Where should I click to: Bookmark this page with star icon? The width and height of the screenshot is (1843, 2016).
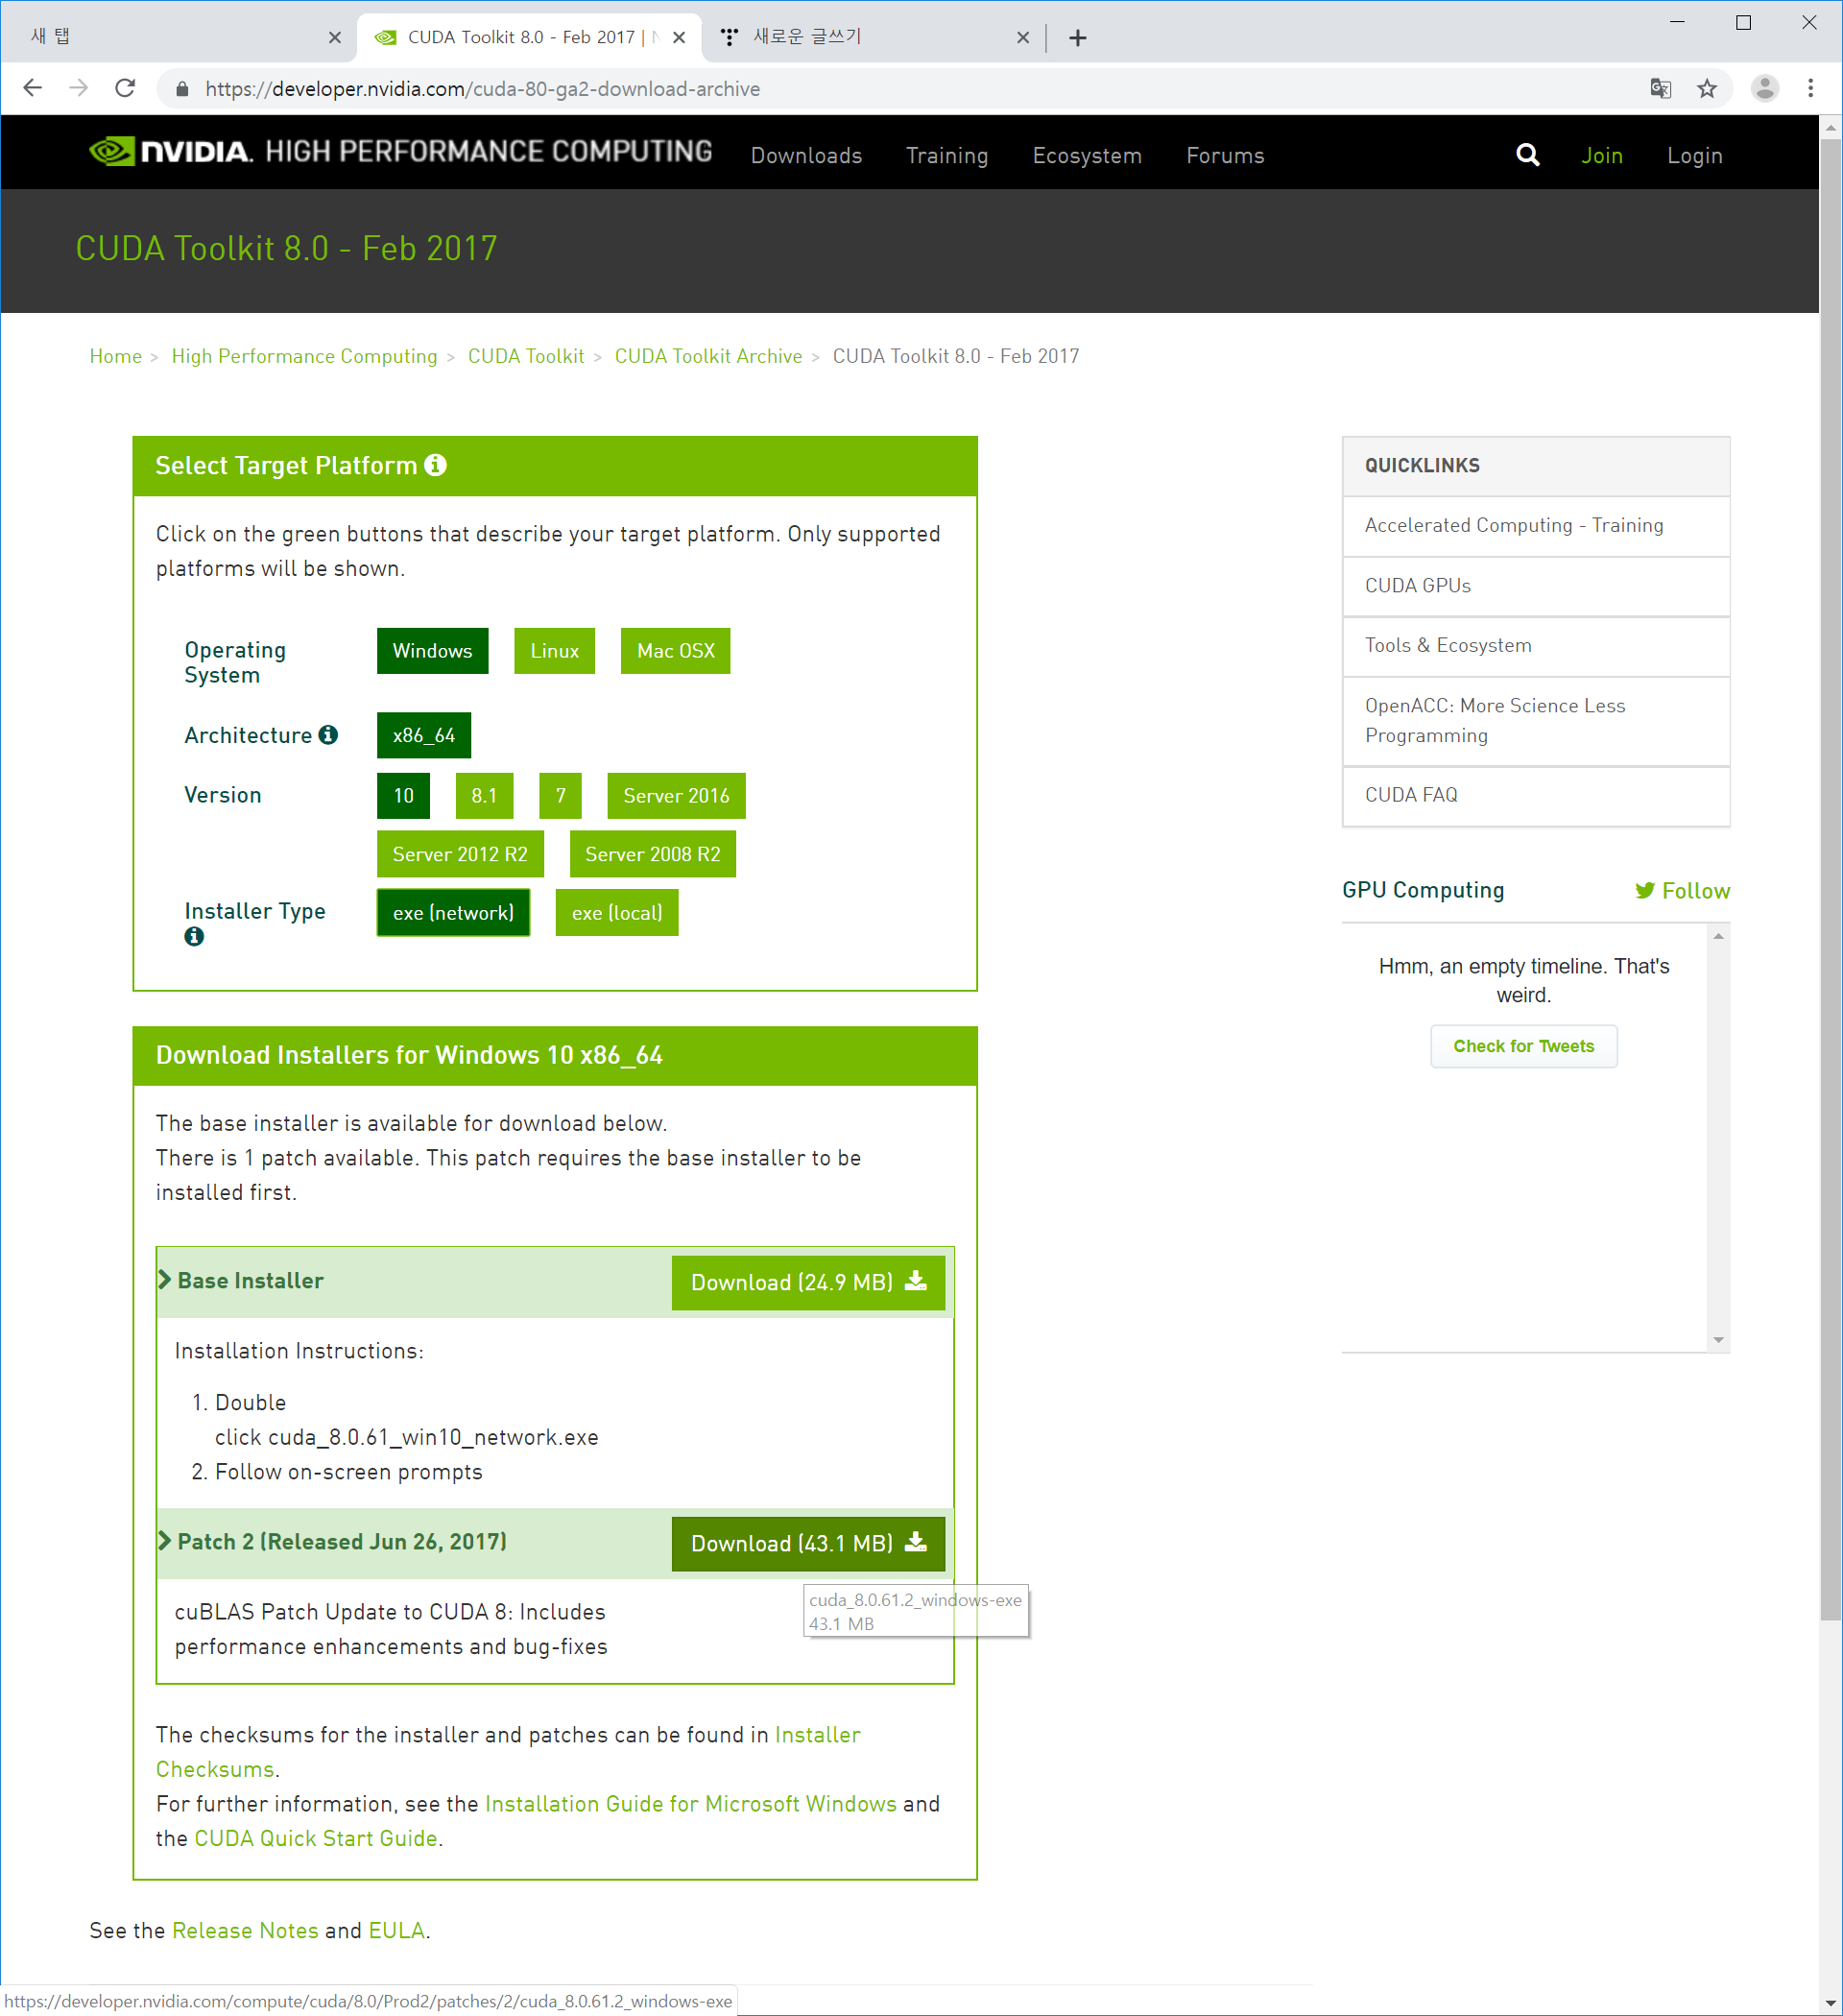tap(1707, 89)
